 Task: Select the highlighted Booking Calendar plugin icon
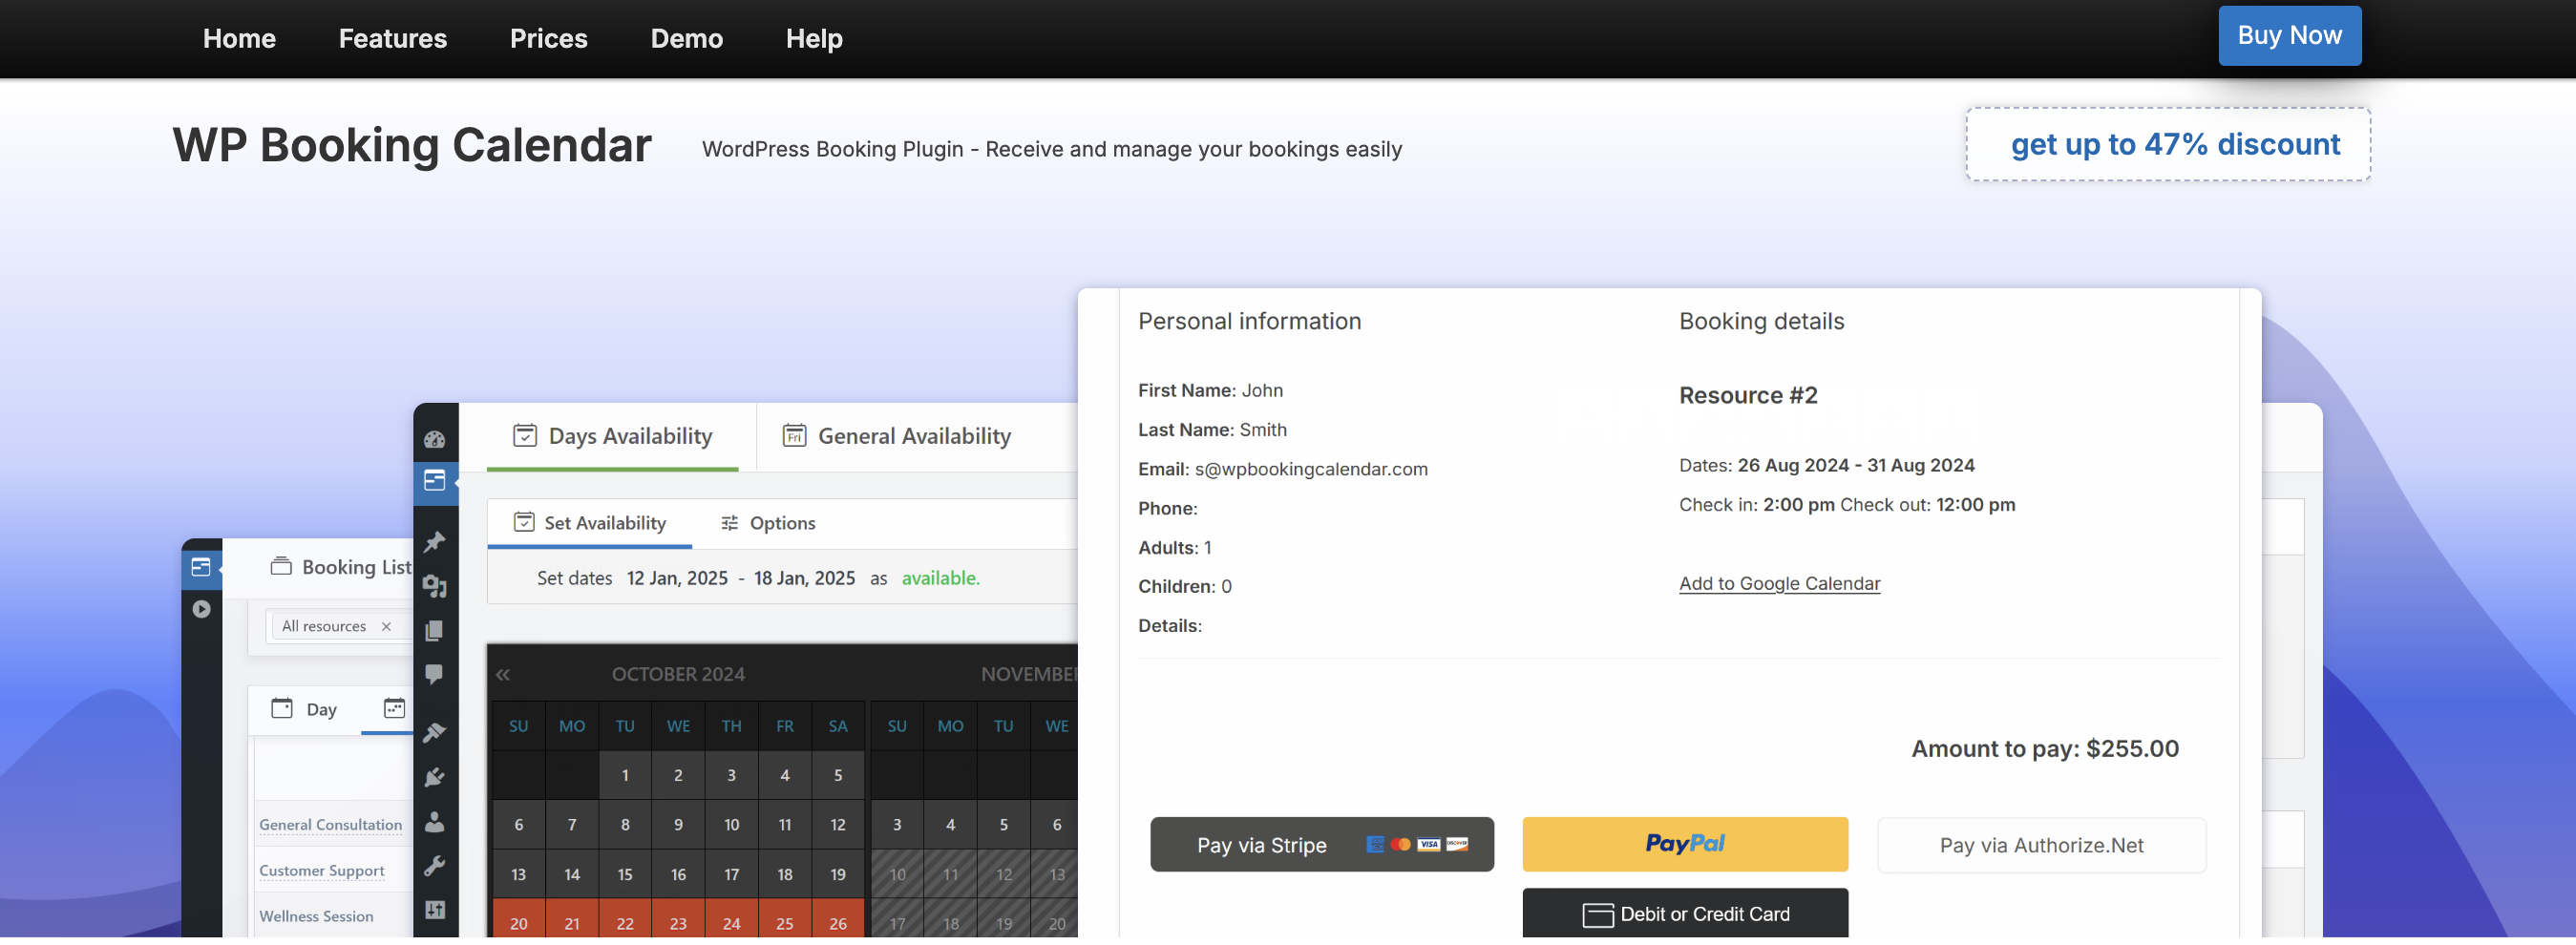click(x=436, y=481)
